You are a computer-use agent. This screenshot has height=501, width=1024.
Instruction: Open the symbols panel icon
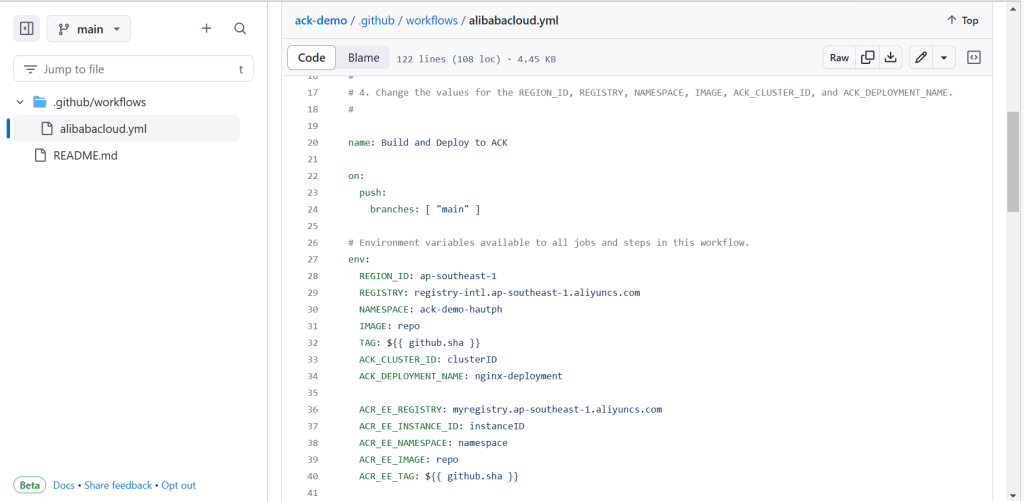coord(974,58)
